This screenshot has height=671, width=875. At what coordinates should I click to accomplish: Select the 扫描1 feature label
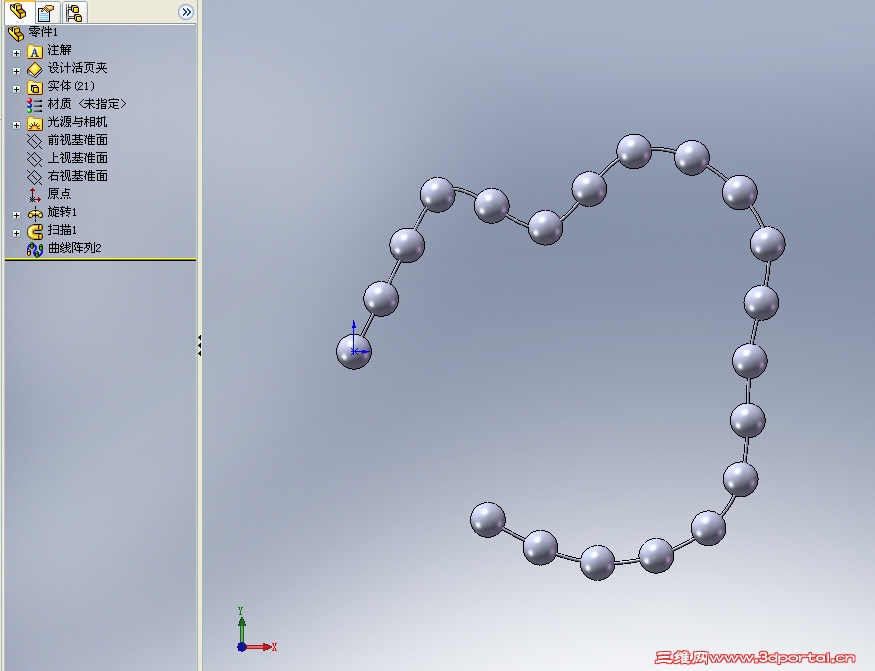(x=62, y=229)
